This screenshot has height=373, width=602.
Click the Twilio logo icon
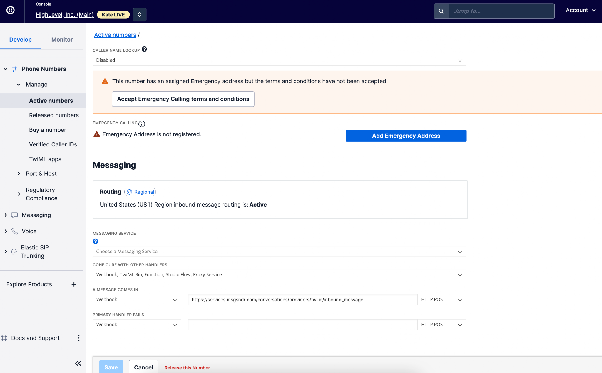coord(10,10)
